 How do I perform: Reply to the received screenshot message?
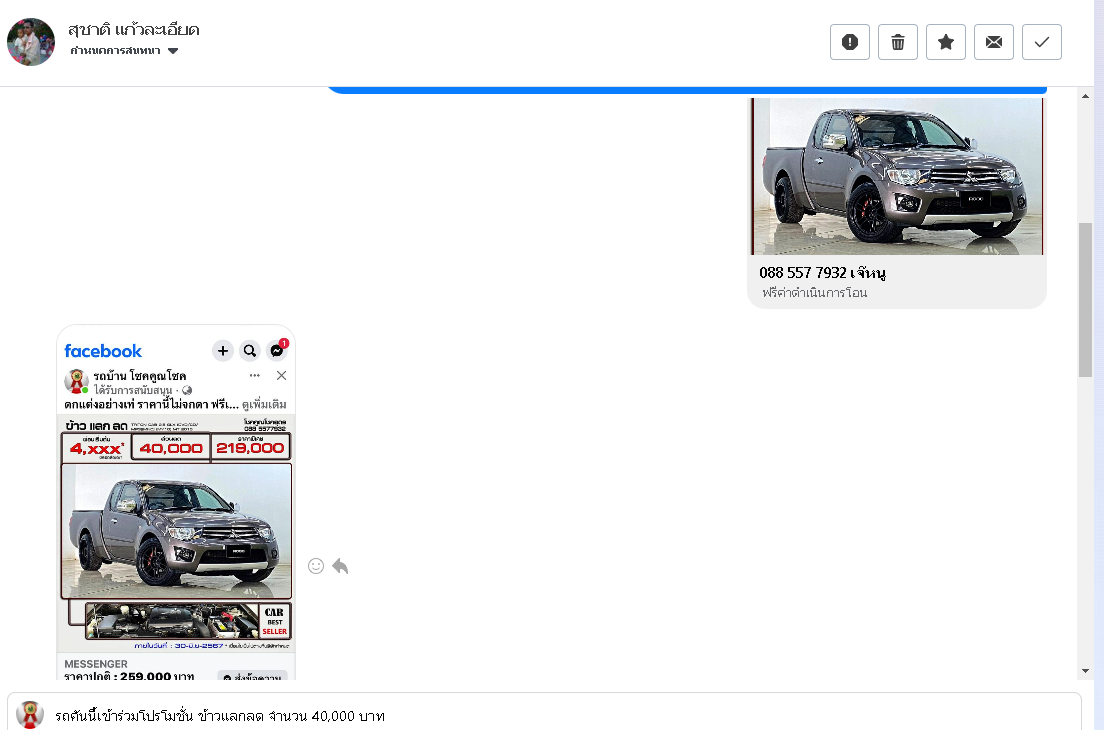340,566
